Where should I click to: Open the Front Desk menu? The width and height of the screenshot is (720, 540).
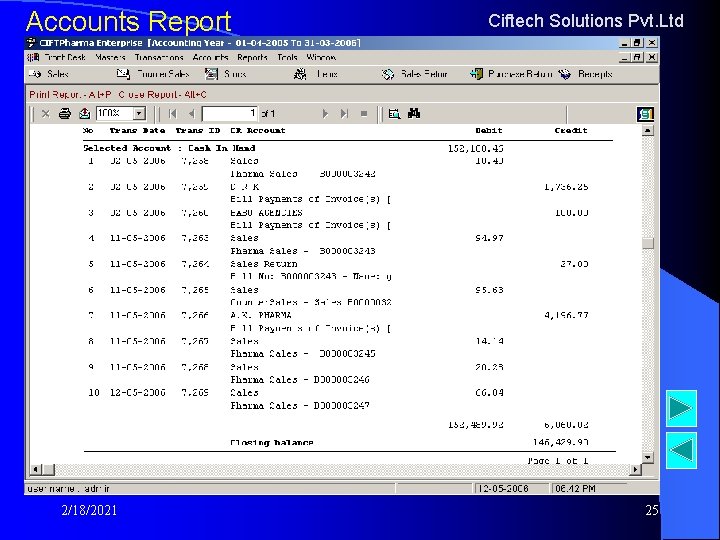click(x=65, y=57)
